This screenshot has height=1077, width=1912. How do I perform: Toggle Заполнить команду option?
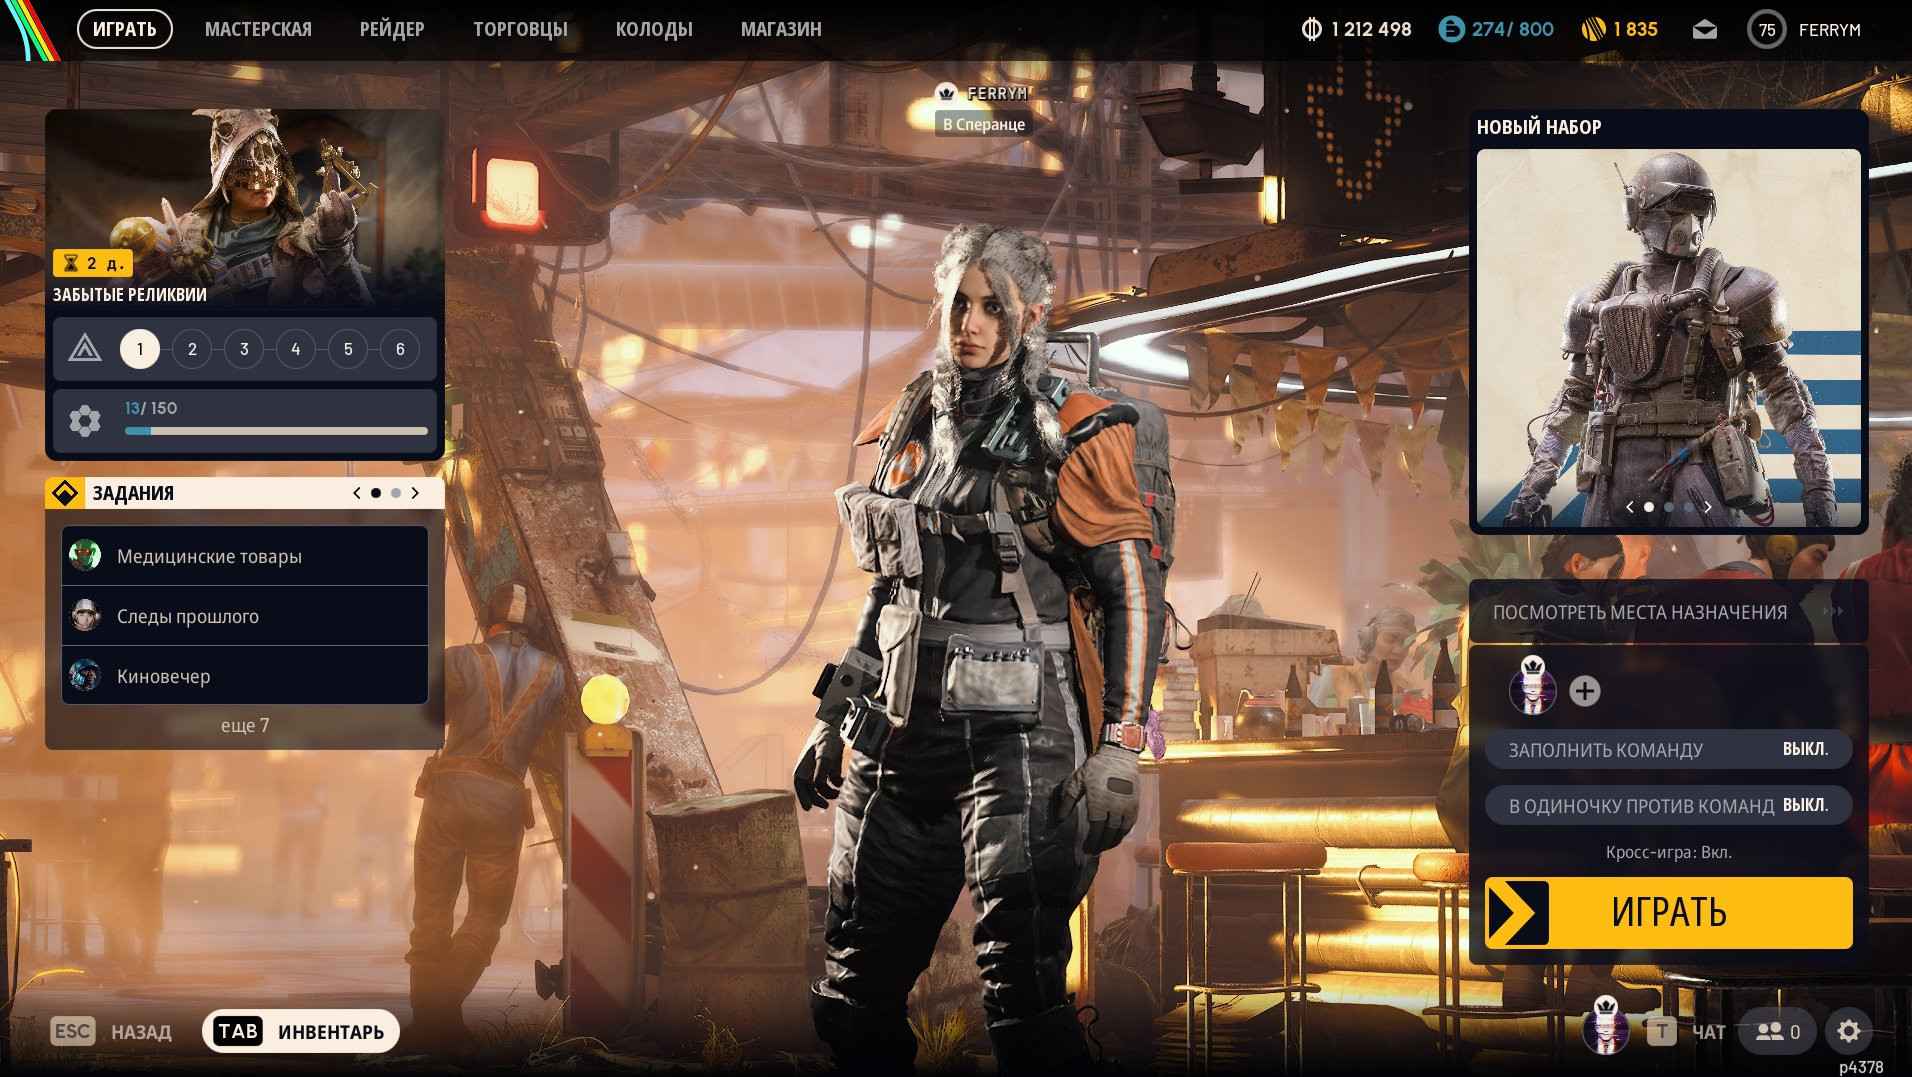1668,749
